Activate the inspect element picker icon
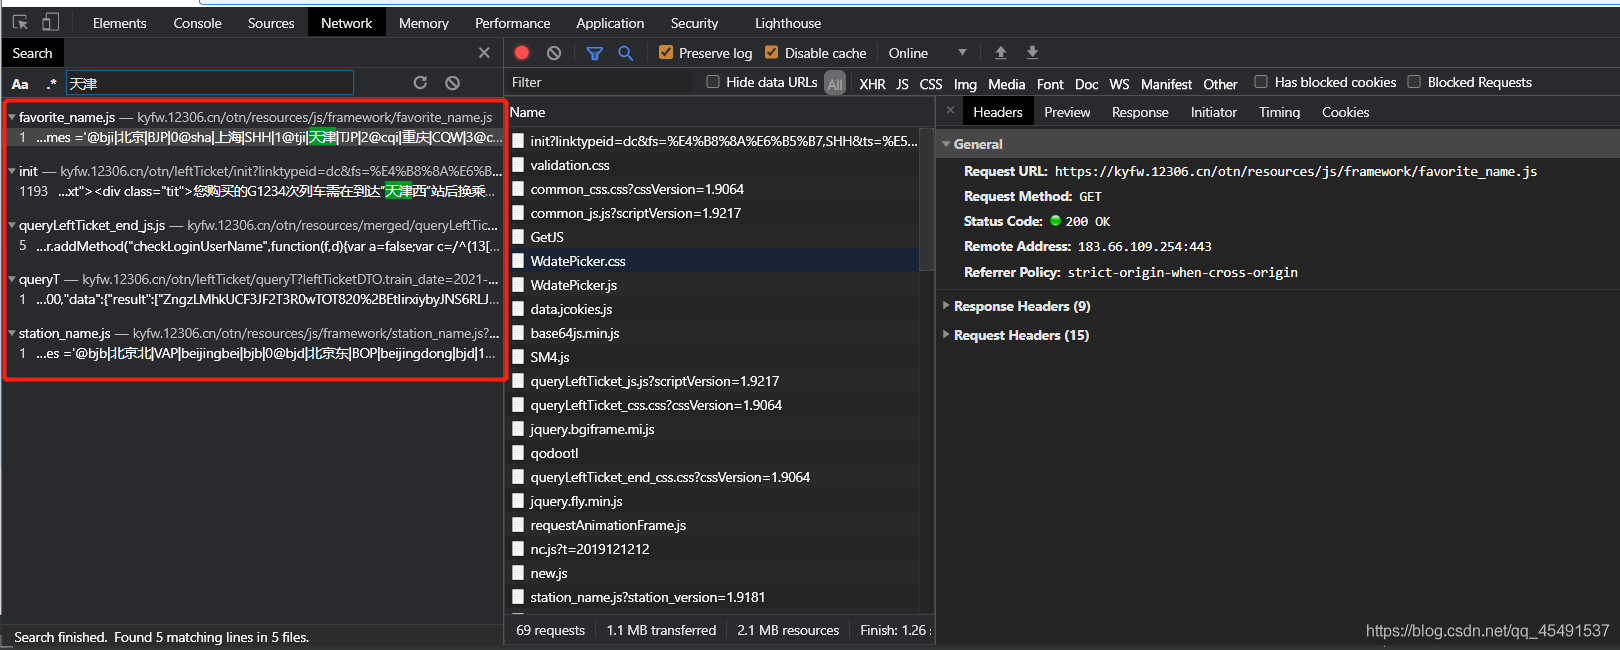The image size is (1620, 650). tap(20, 22)
